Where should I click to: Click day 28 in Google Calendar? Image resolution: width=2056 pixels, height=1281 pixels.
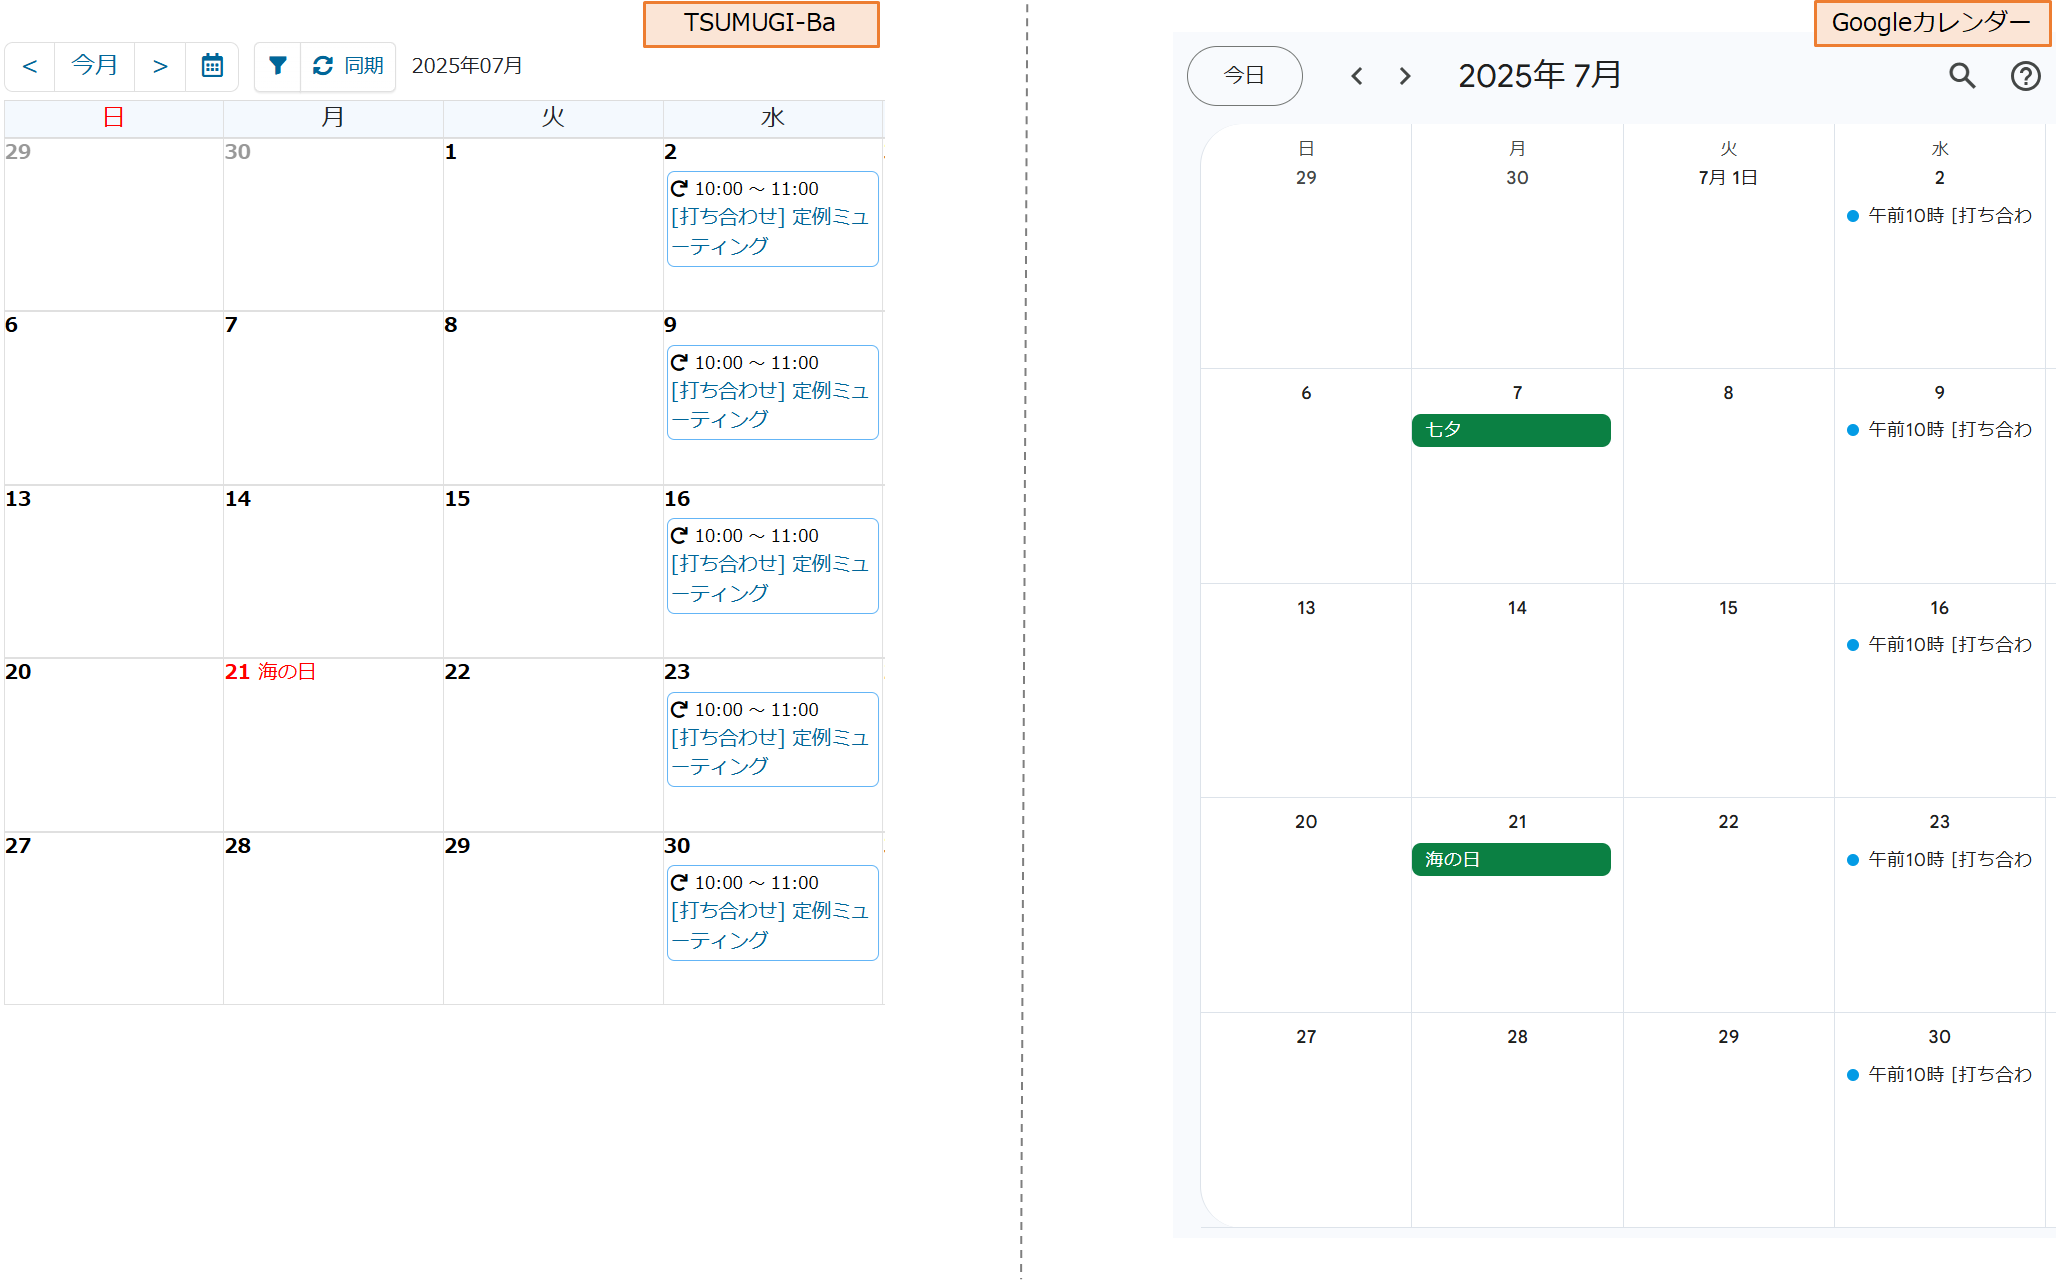1517,1037
